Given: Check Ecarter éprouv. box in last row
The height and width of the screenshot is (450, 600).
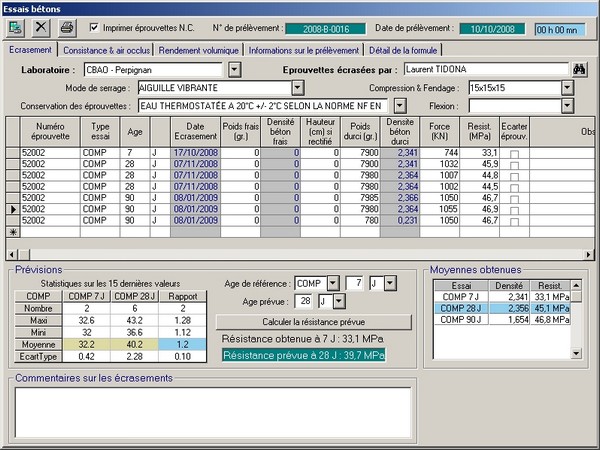Looking at the screenshot, I should [x=515, y=220].
